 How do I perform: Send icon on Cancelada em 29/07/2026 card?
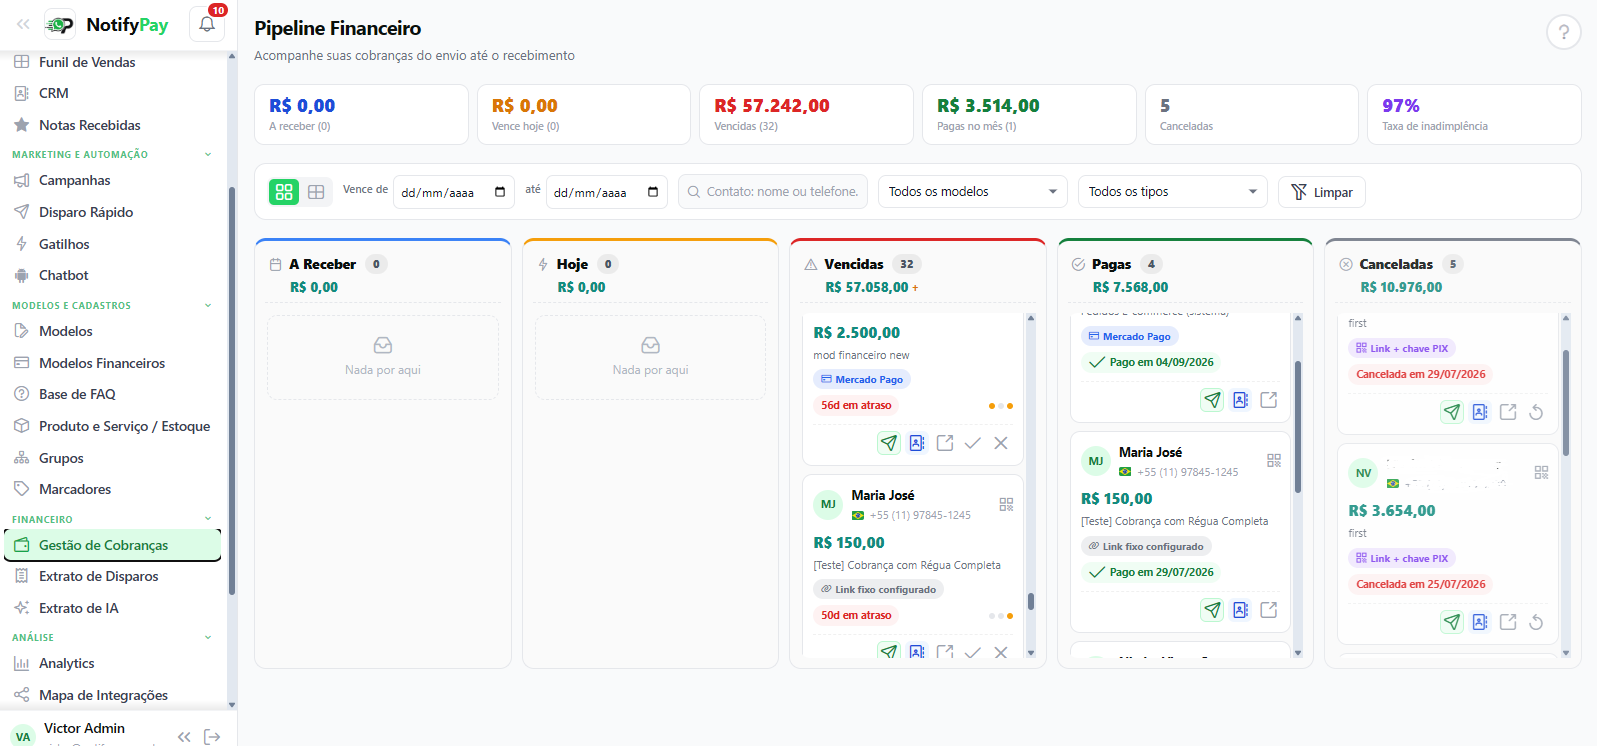1452,412
